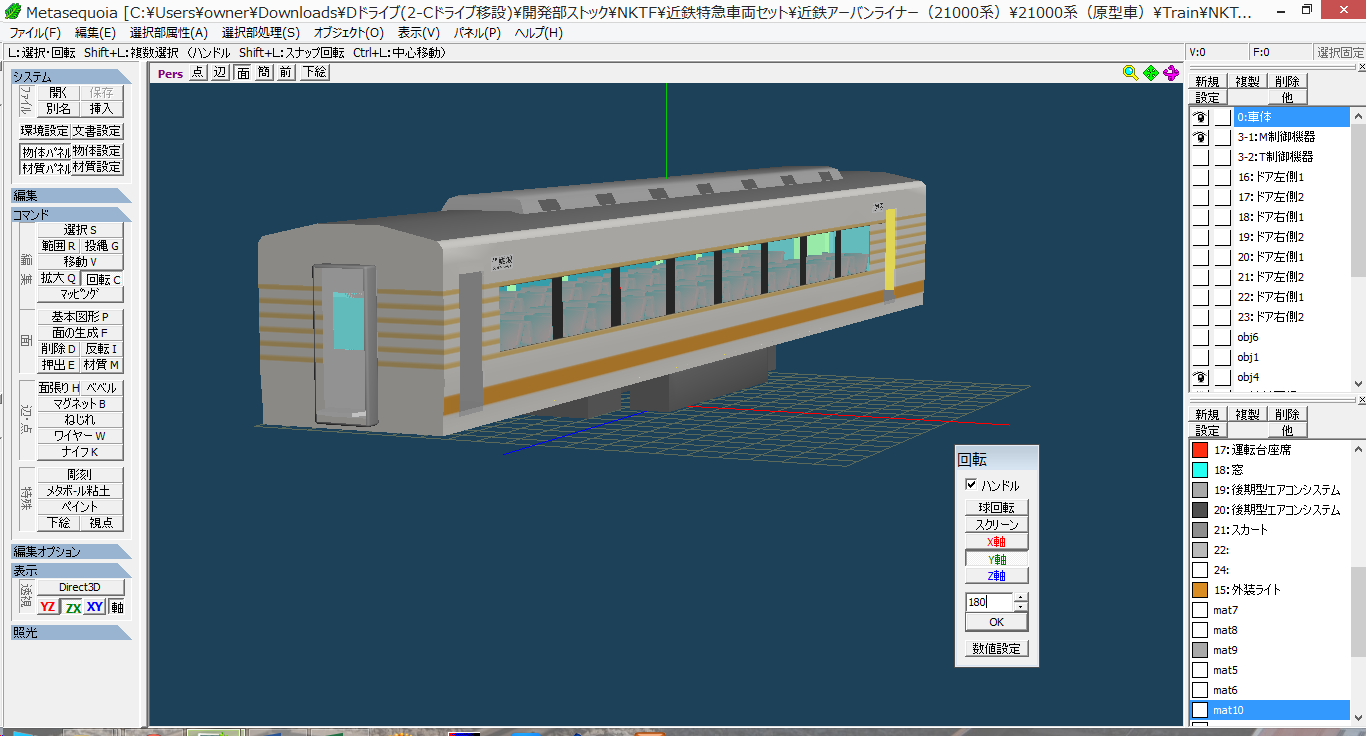Toggle 下絵 background image in viewport bar

(314, 72)
